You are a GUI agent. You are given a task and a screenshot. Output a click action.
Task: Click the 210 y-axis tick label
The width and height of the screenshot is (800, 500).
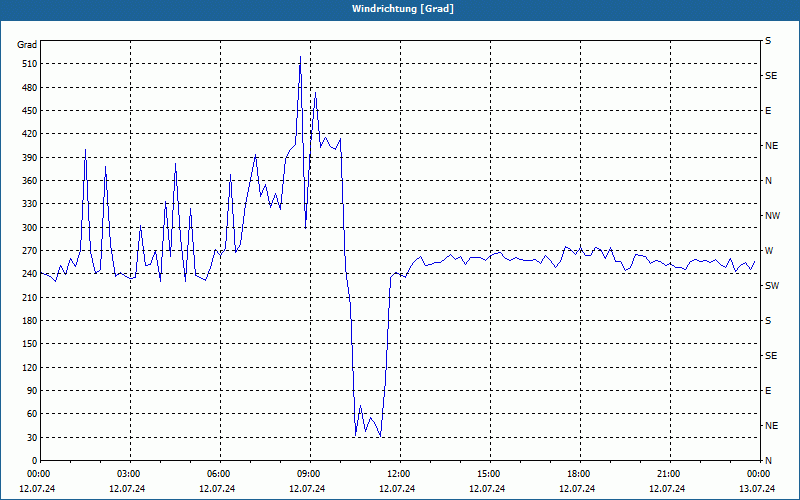(x=30, y=297)
